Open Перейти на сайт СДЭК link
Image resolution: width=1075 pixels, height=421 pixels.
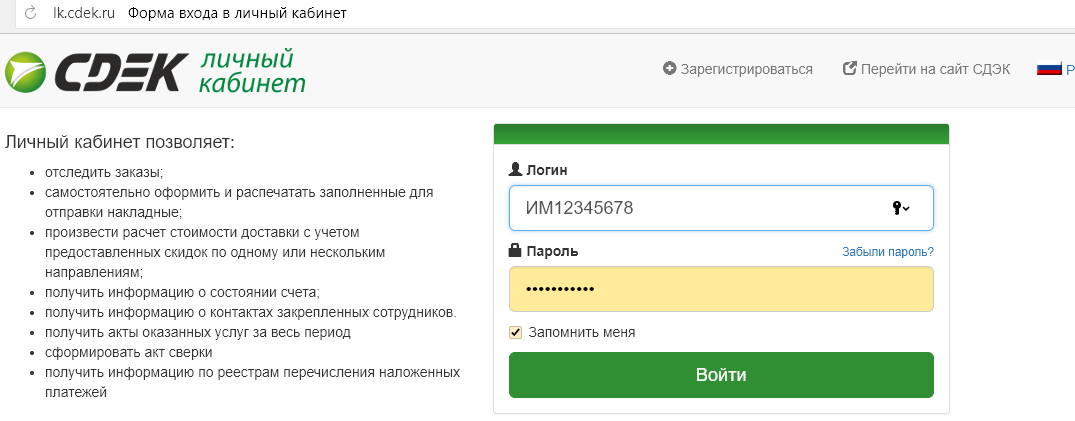click(935, 69)
